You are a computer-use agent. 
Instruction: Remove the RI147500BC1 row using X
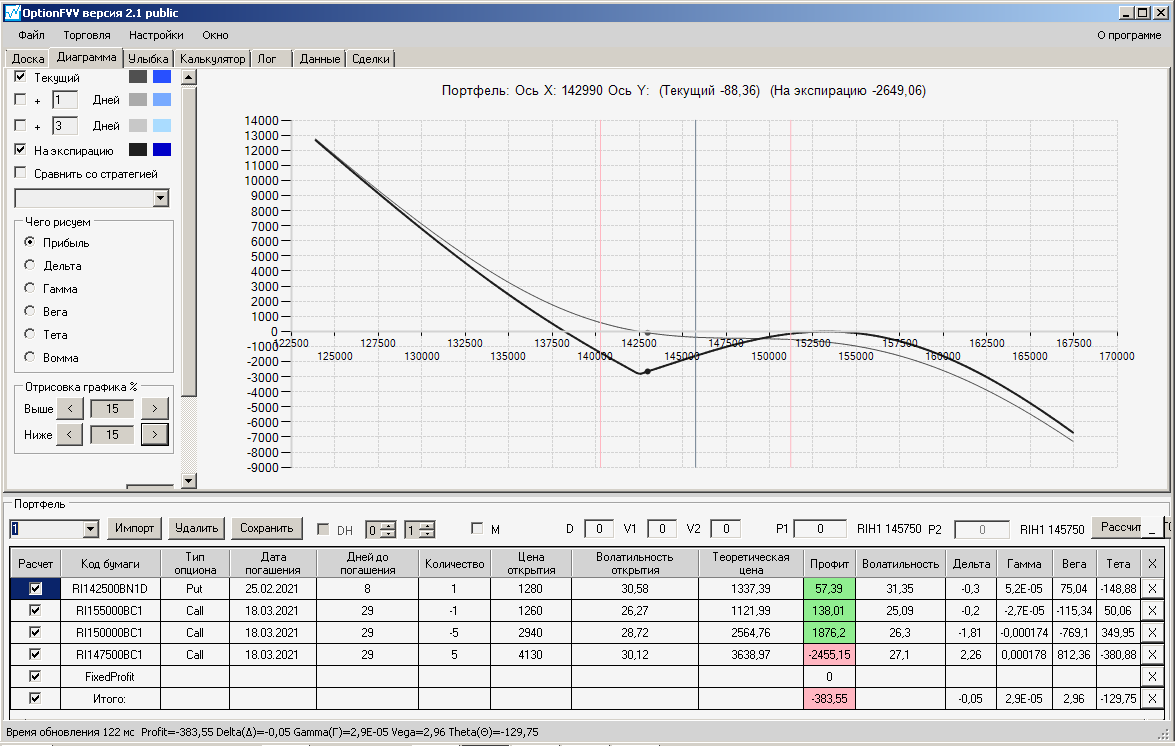pyautogui.click(x=1152, y=655)
